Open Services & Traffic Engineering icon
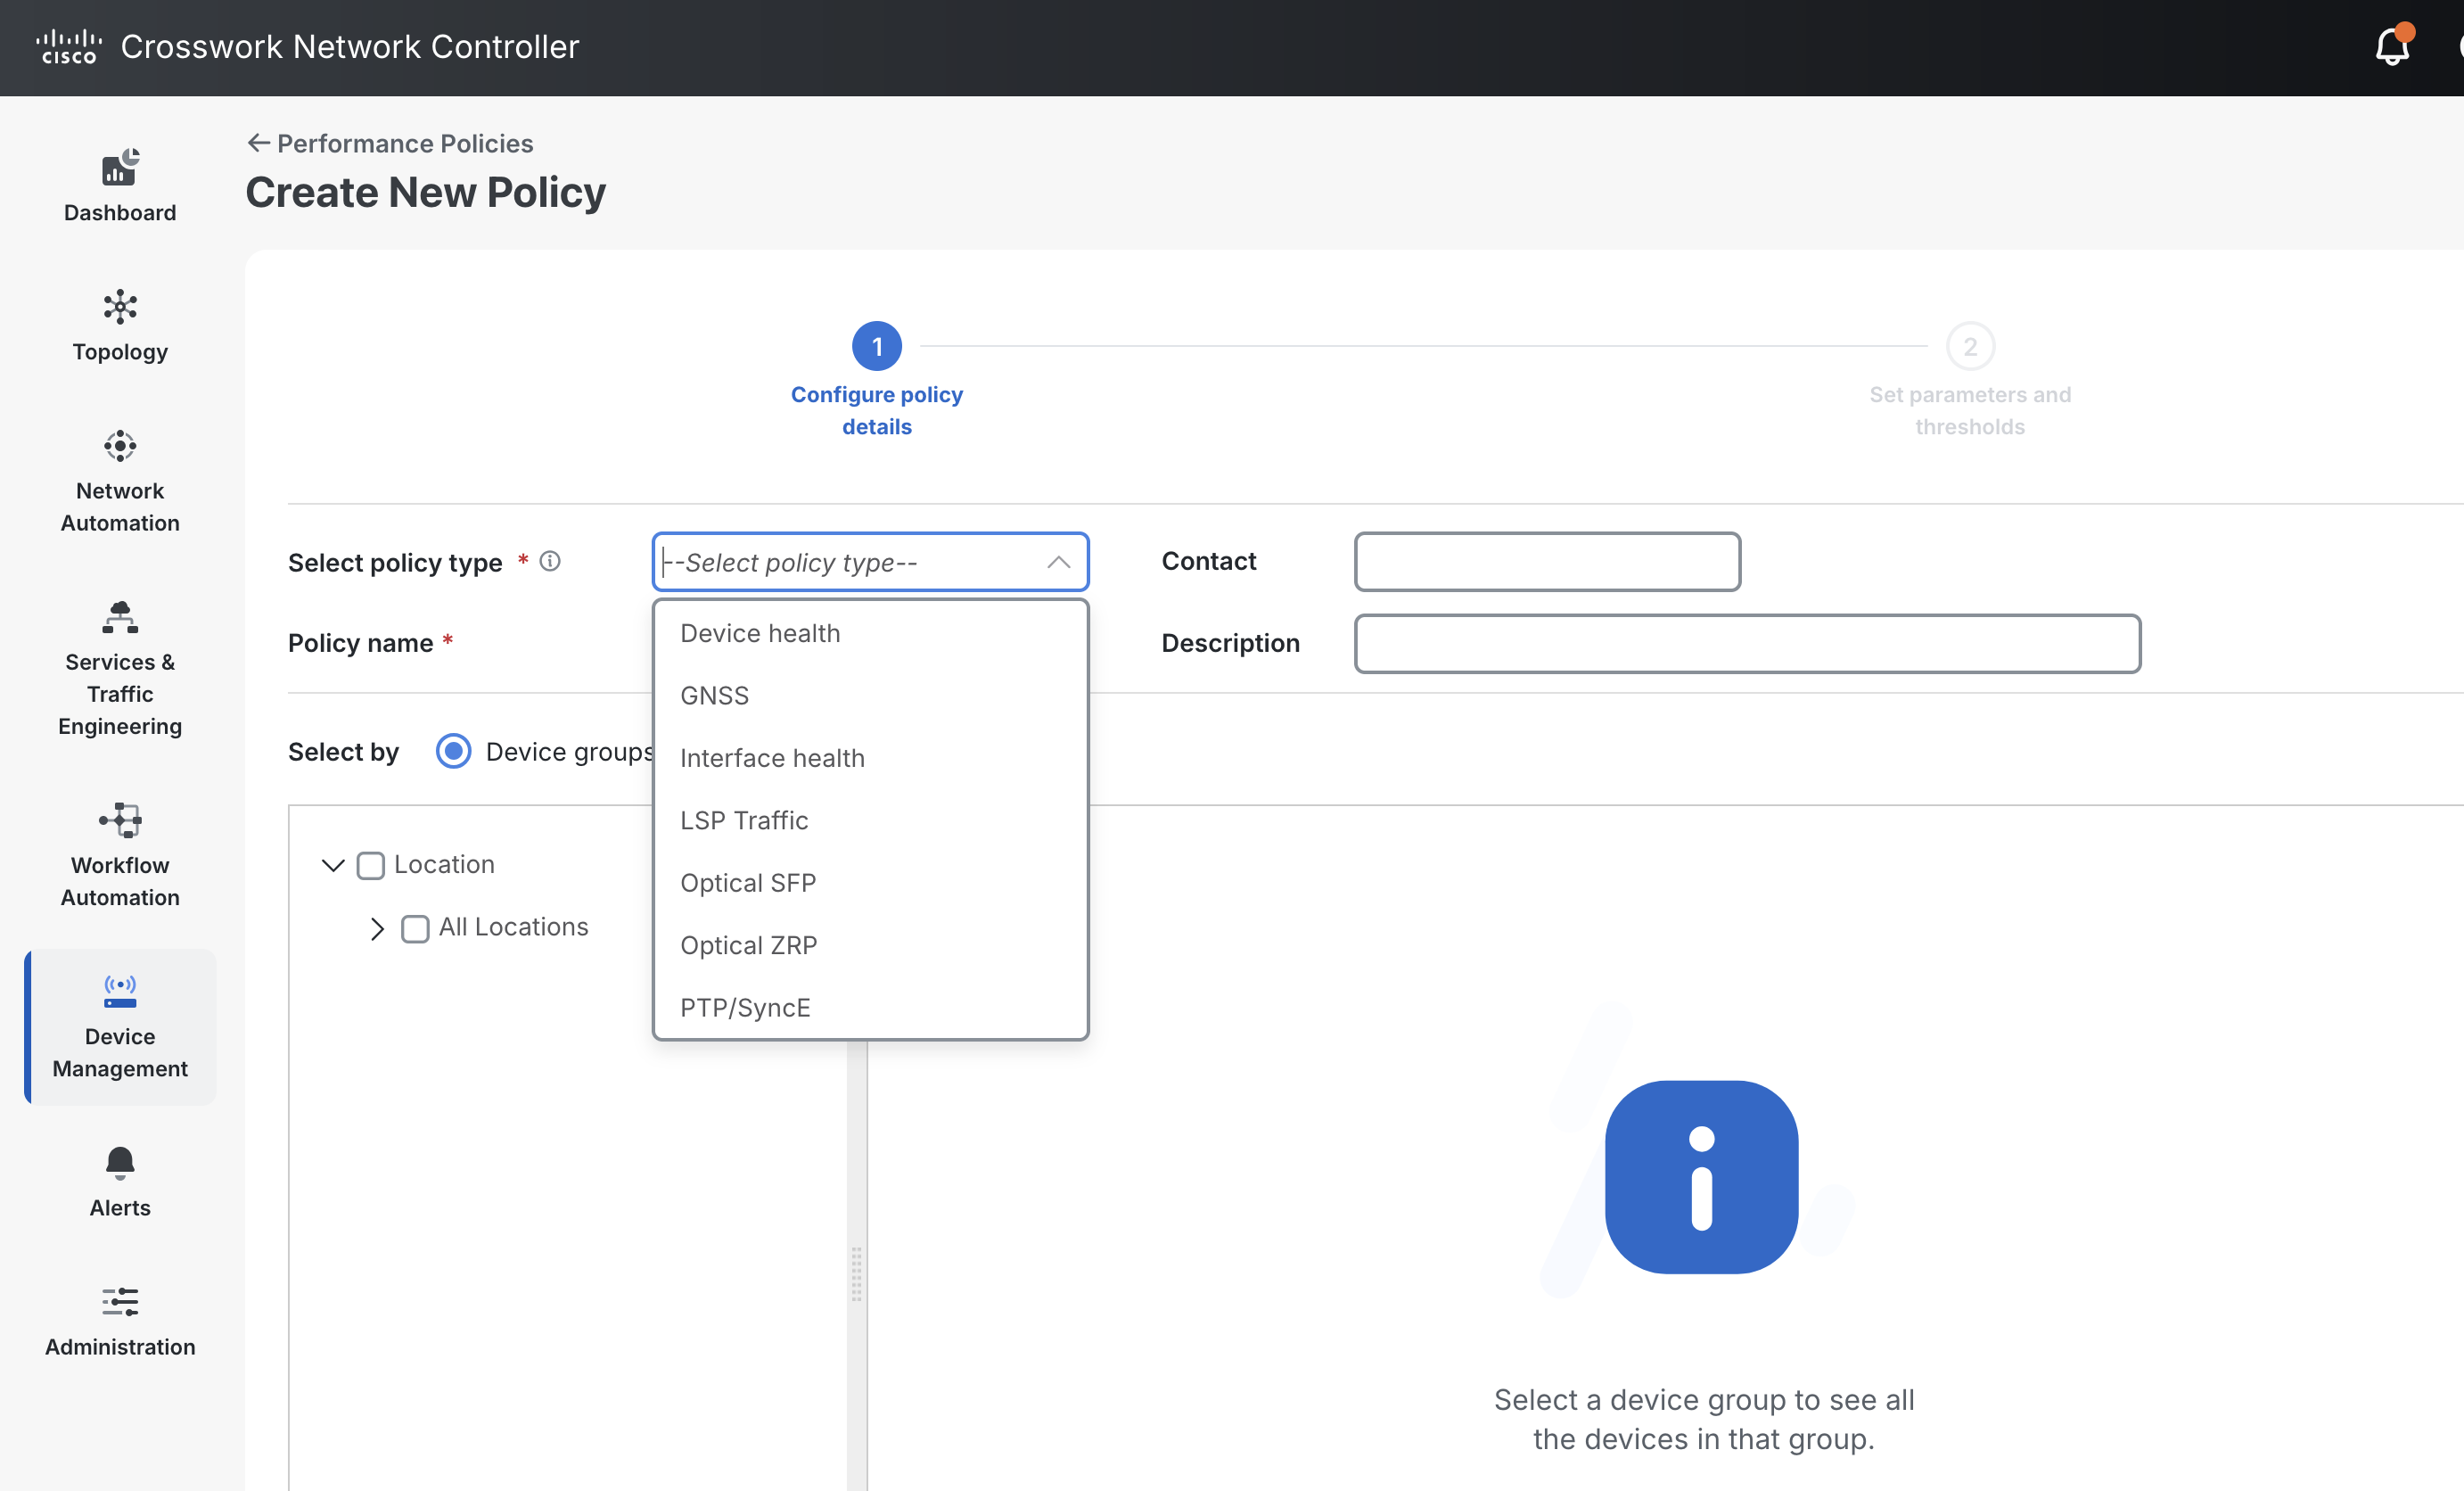Image resolution: width=2464 pixels, height=1491 pixels. coord(120,617)
